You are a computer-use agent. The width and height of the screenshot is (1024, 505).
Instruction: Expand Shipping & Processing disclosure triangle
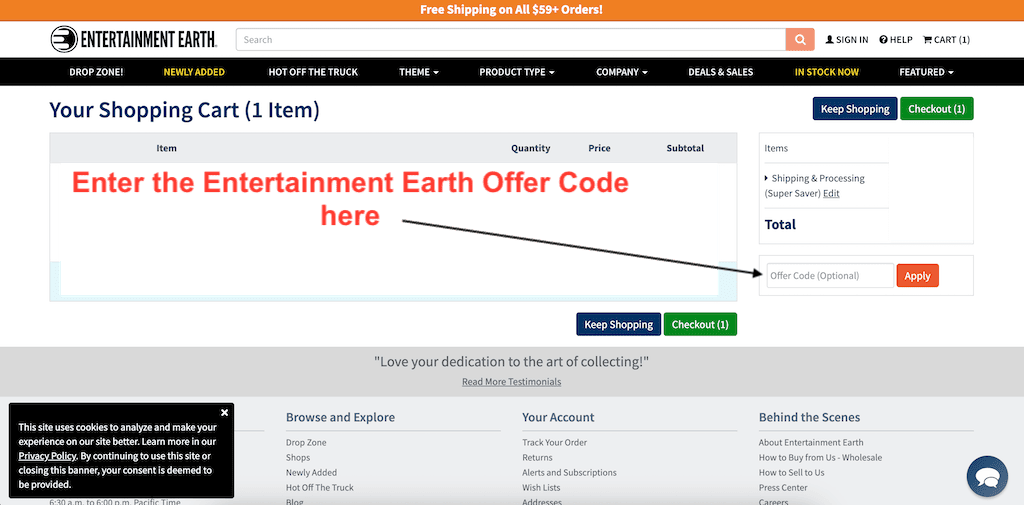pyautogui.click(x=766, y=178)
